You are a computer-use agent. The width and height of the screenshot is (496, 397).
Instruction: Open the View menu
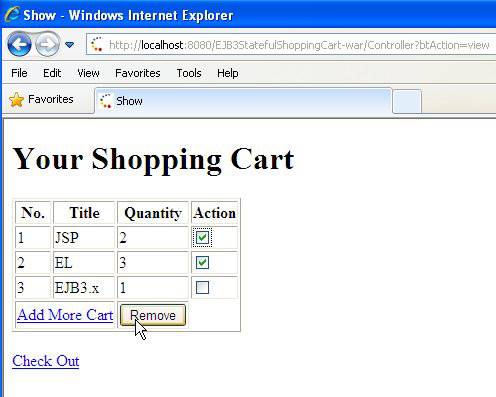(x=88, y=73)
